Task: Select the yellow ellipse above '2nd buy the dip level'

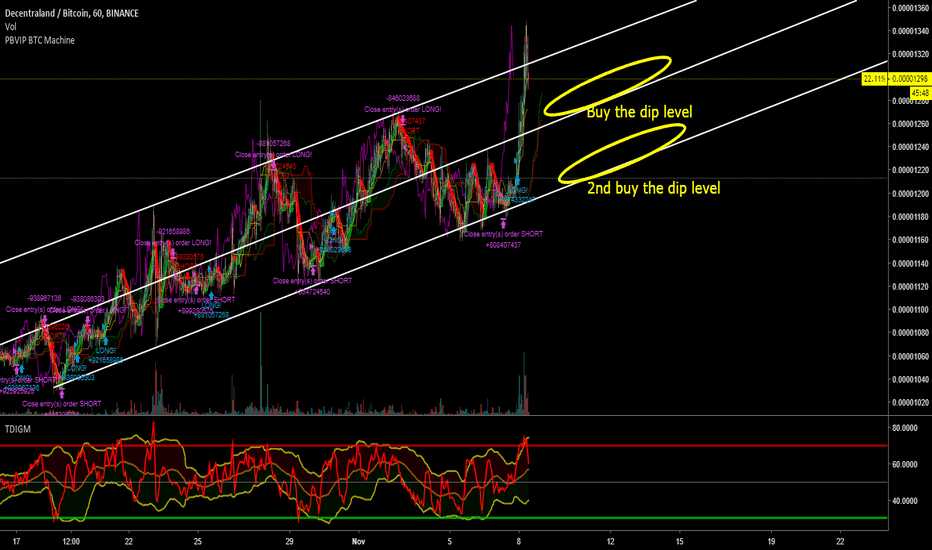Action: coord(622,153)
